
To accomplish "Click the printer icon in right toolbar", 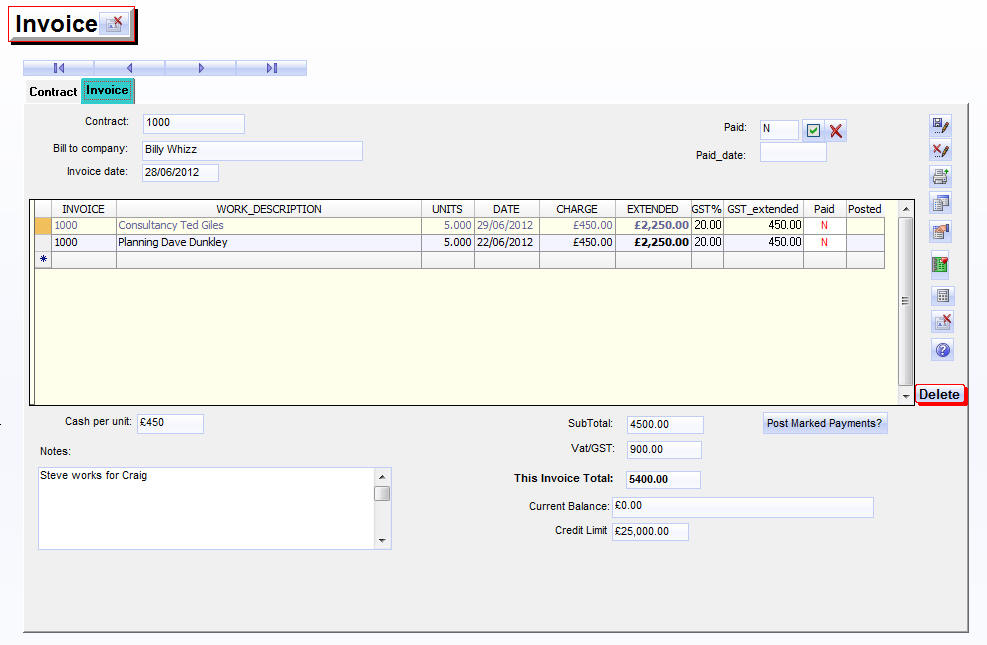I will [941, 177].
